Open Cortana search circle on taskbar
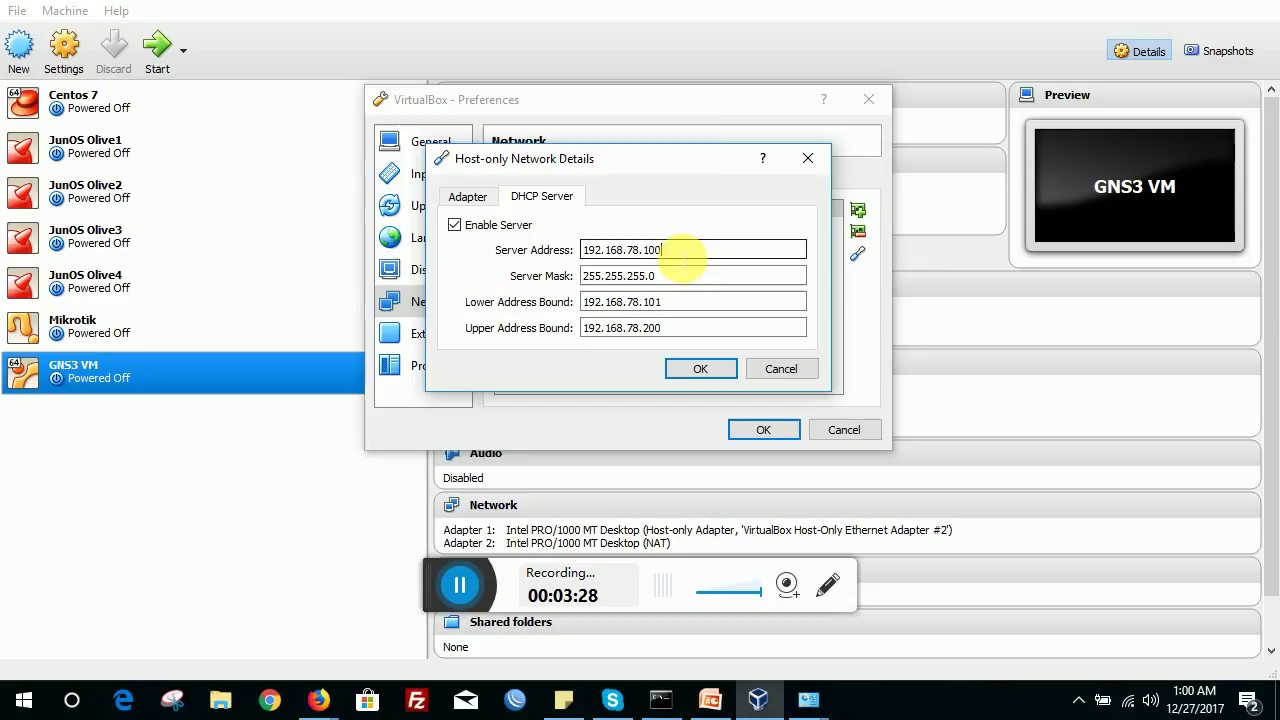 click(72, 700)
